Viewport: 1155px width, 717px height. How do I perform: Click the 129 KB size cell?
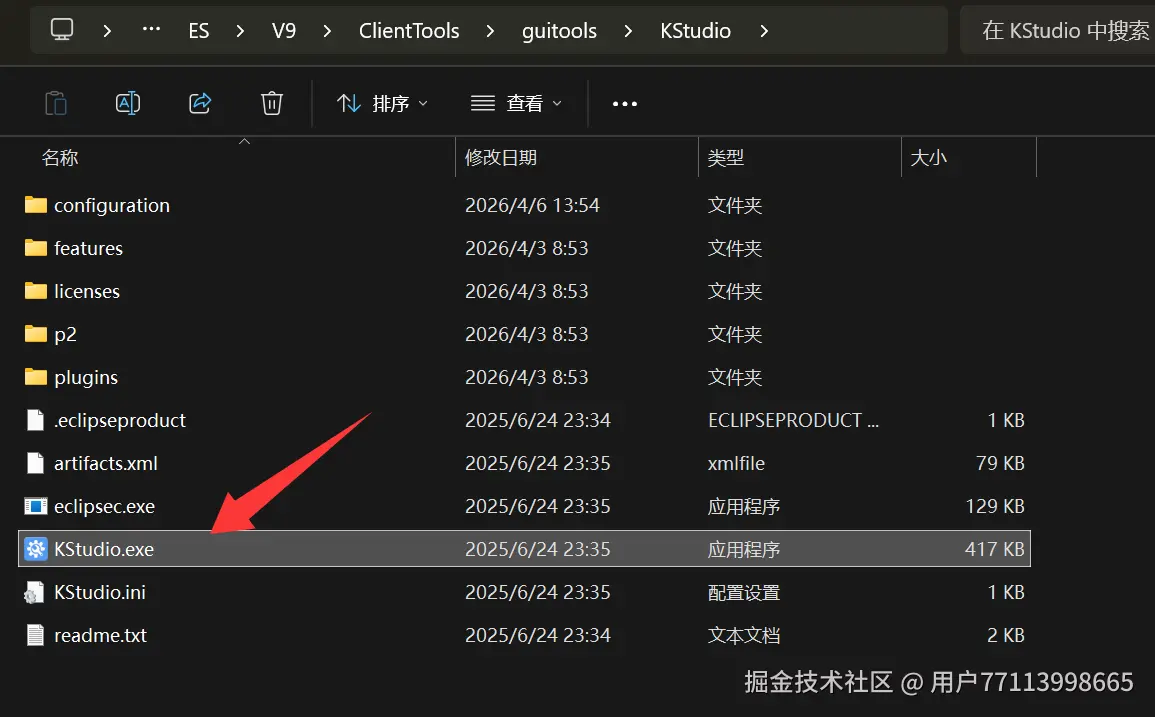pos(995,506)
